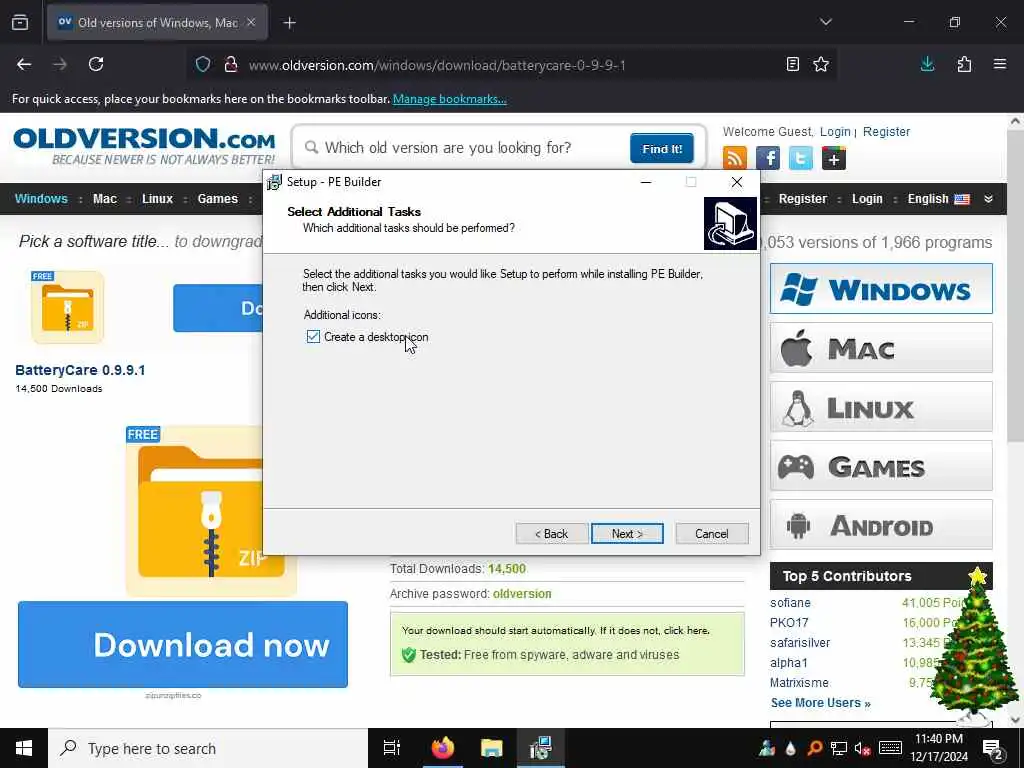The height and width of the screenshot is (768, 1024).
Task: Click the PE Builder setup taskbar icon
Action: pos(541,748)
